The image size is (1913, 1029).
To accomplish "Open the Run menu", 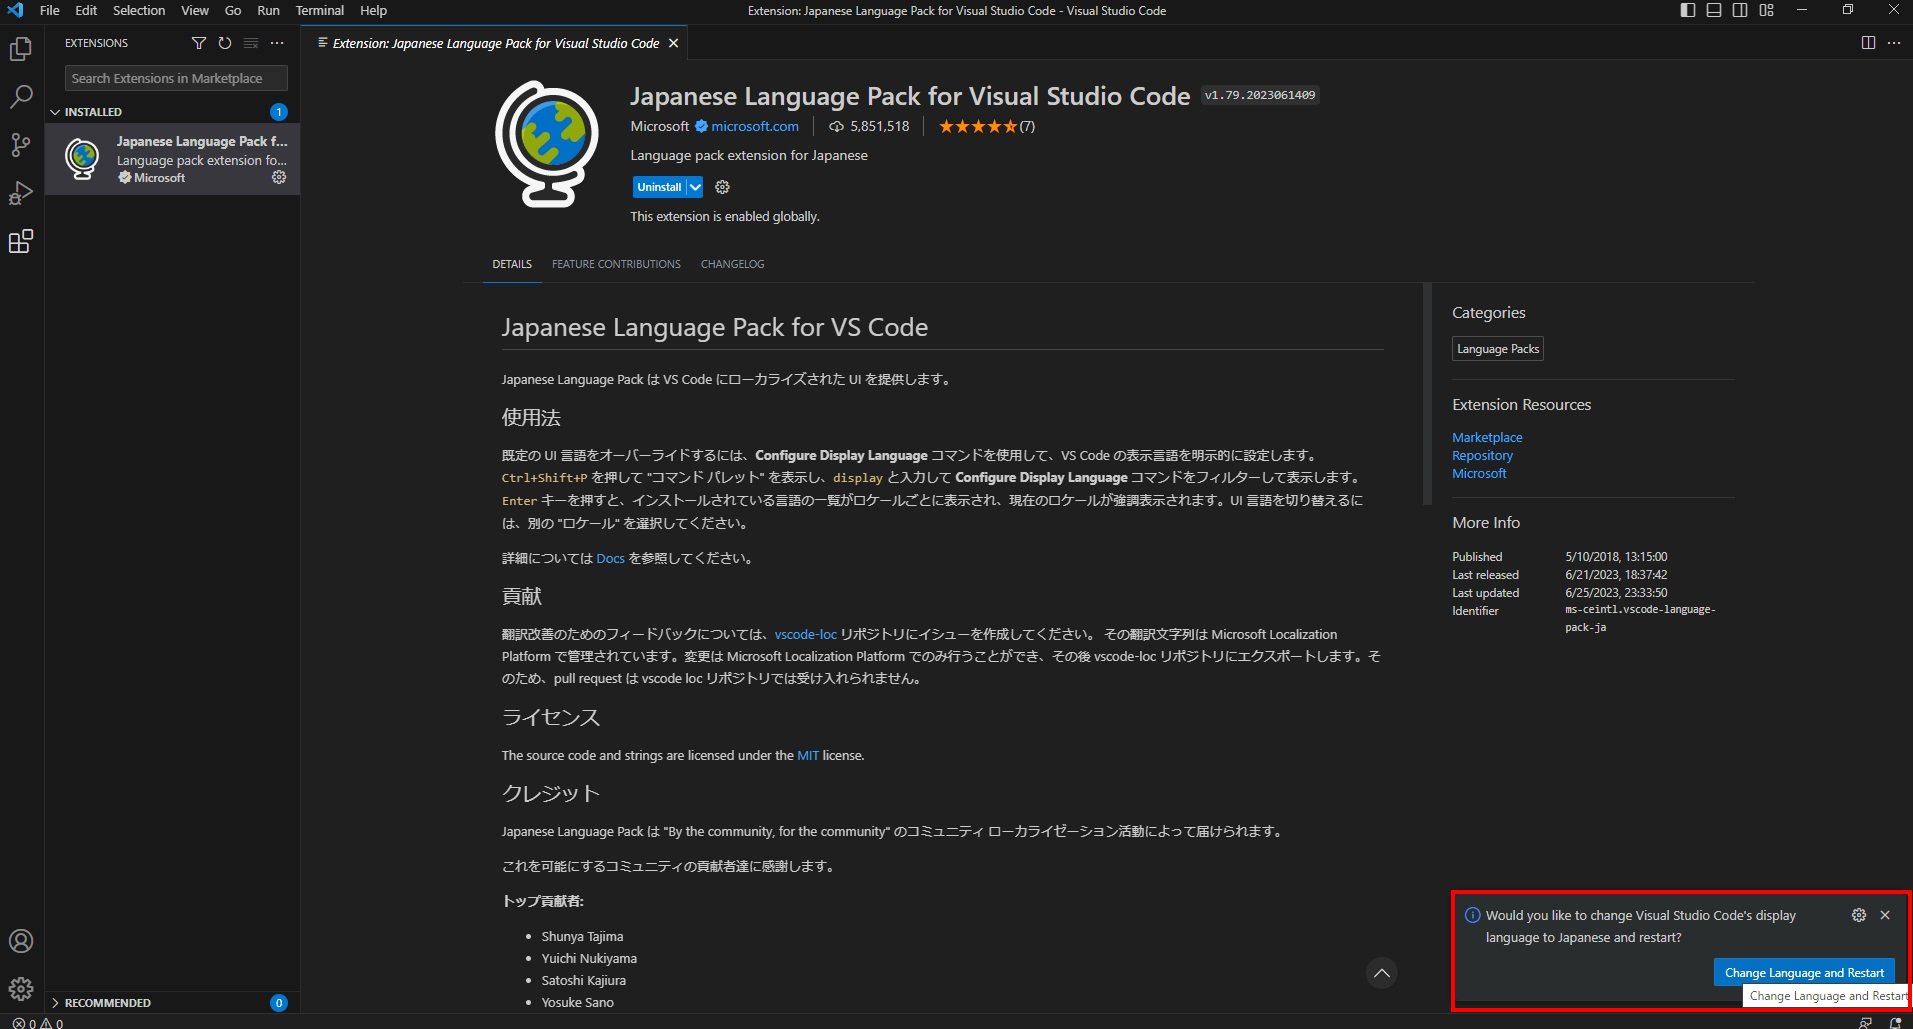I will (x=268, y=10).
